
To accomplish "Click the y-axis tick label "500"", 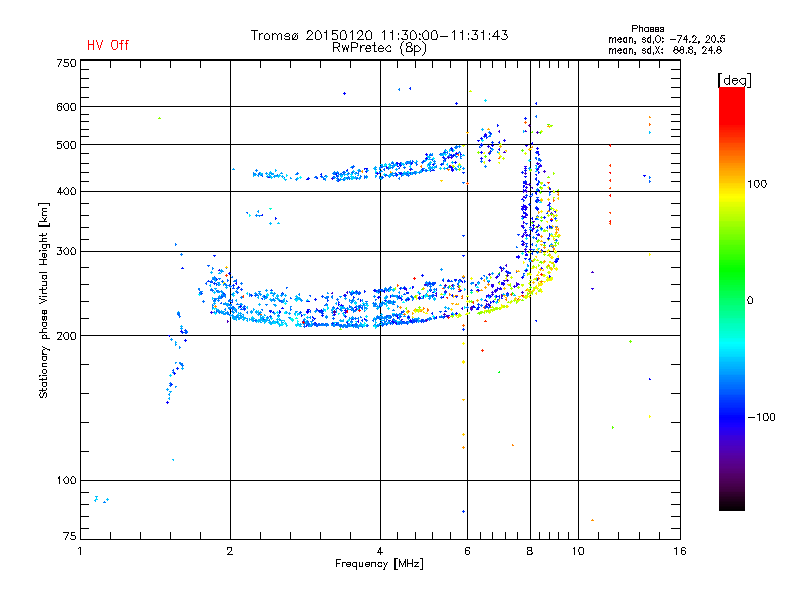I will [66, 145].
